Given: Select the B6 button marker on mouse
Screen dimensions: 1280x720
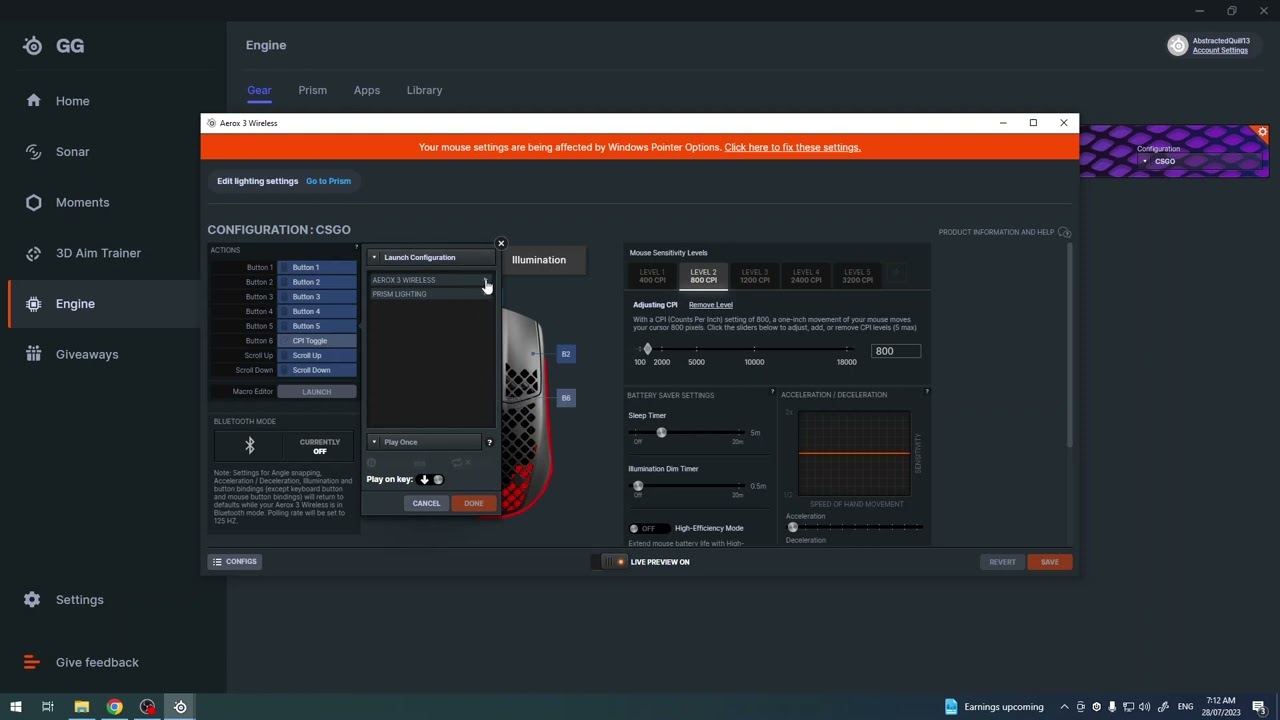Looking at the screenshot, I should tap(565, 398).
